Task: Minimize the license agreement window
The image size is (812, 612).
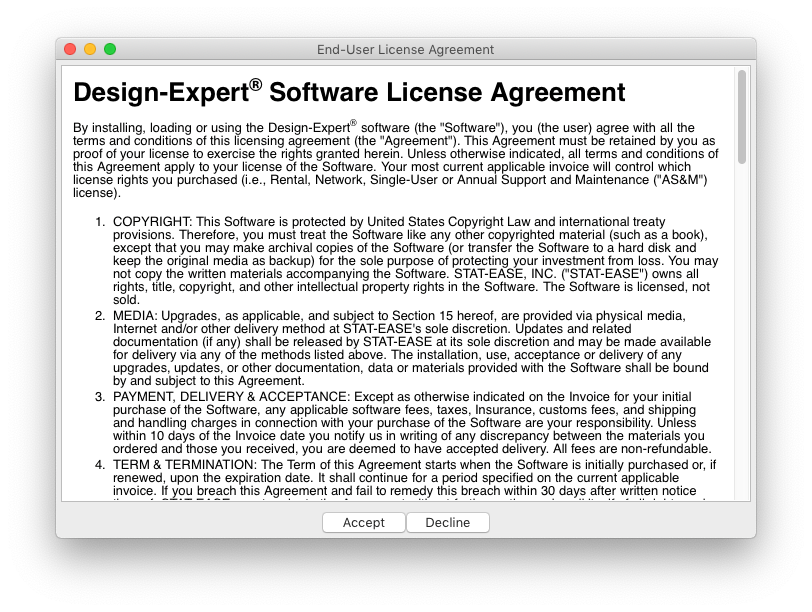Action: coord(90,49)
